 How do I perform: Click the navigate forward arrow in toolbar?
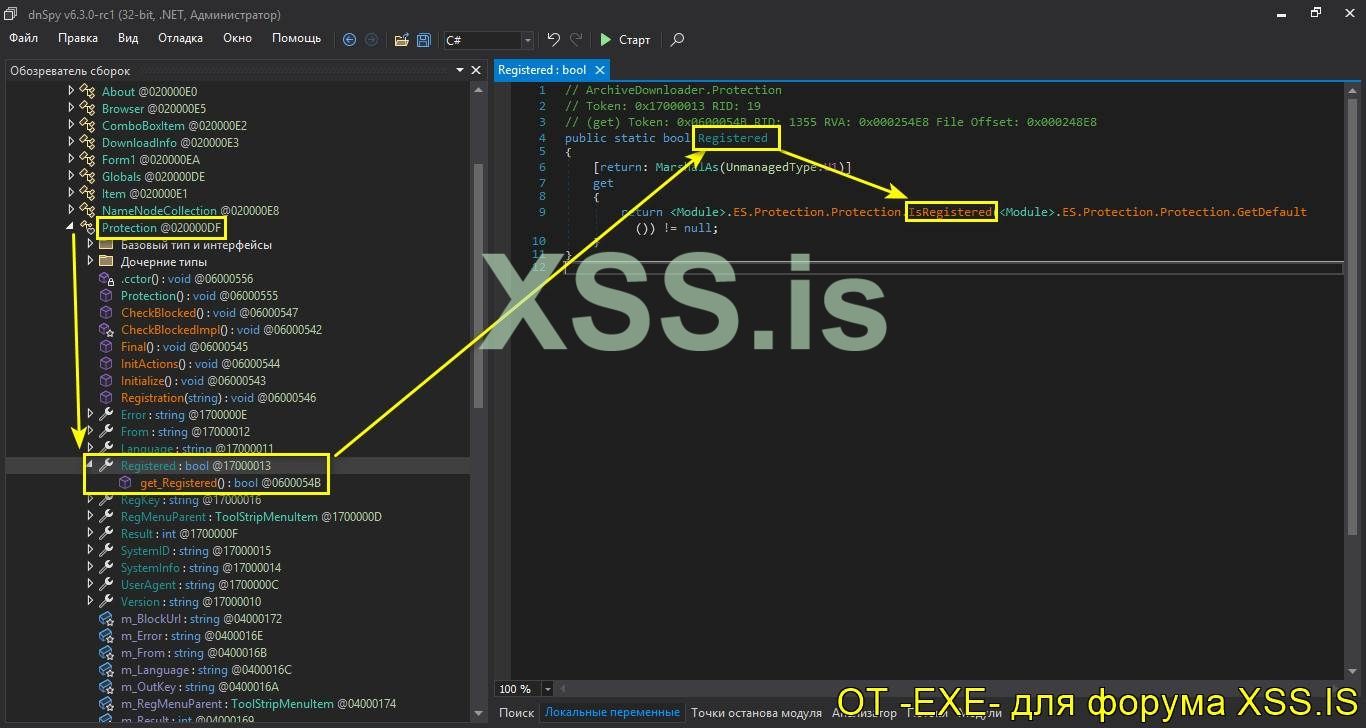[372, 40]
